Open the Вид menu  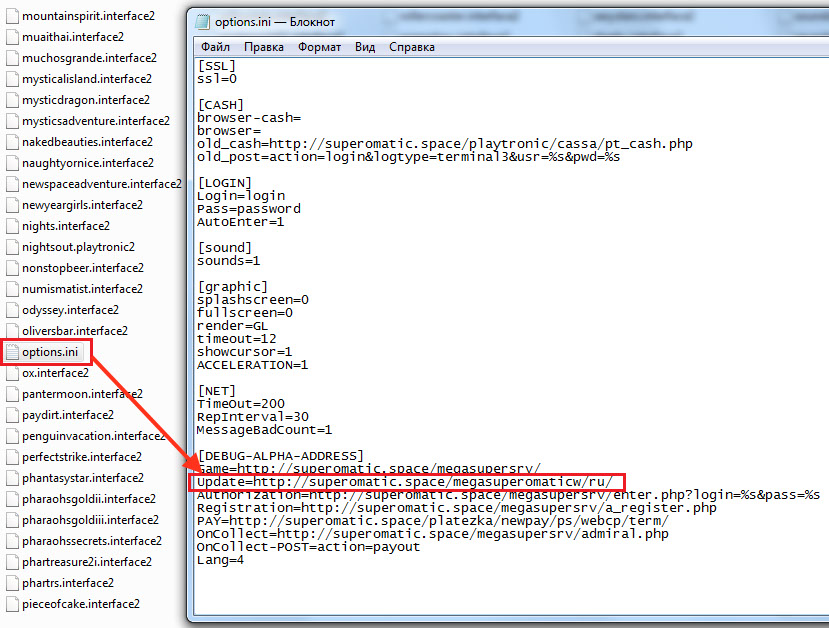tap(365, 47)
